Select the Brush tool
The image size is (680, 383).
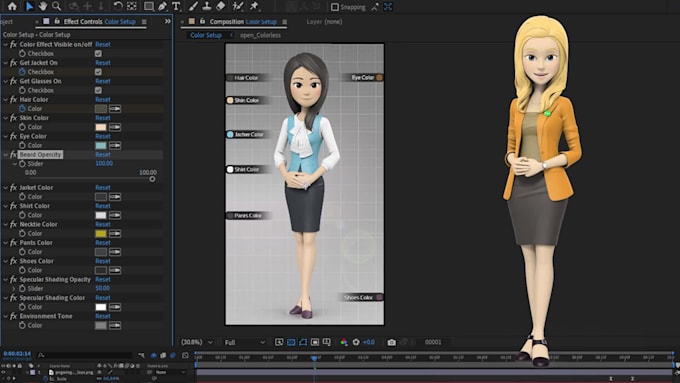pyautogui.click(x=193, y=6)
